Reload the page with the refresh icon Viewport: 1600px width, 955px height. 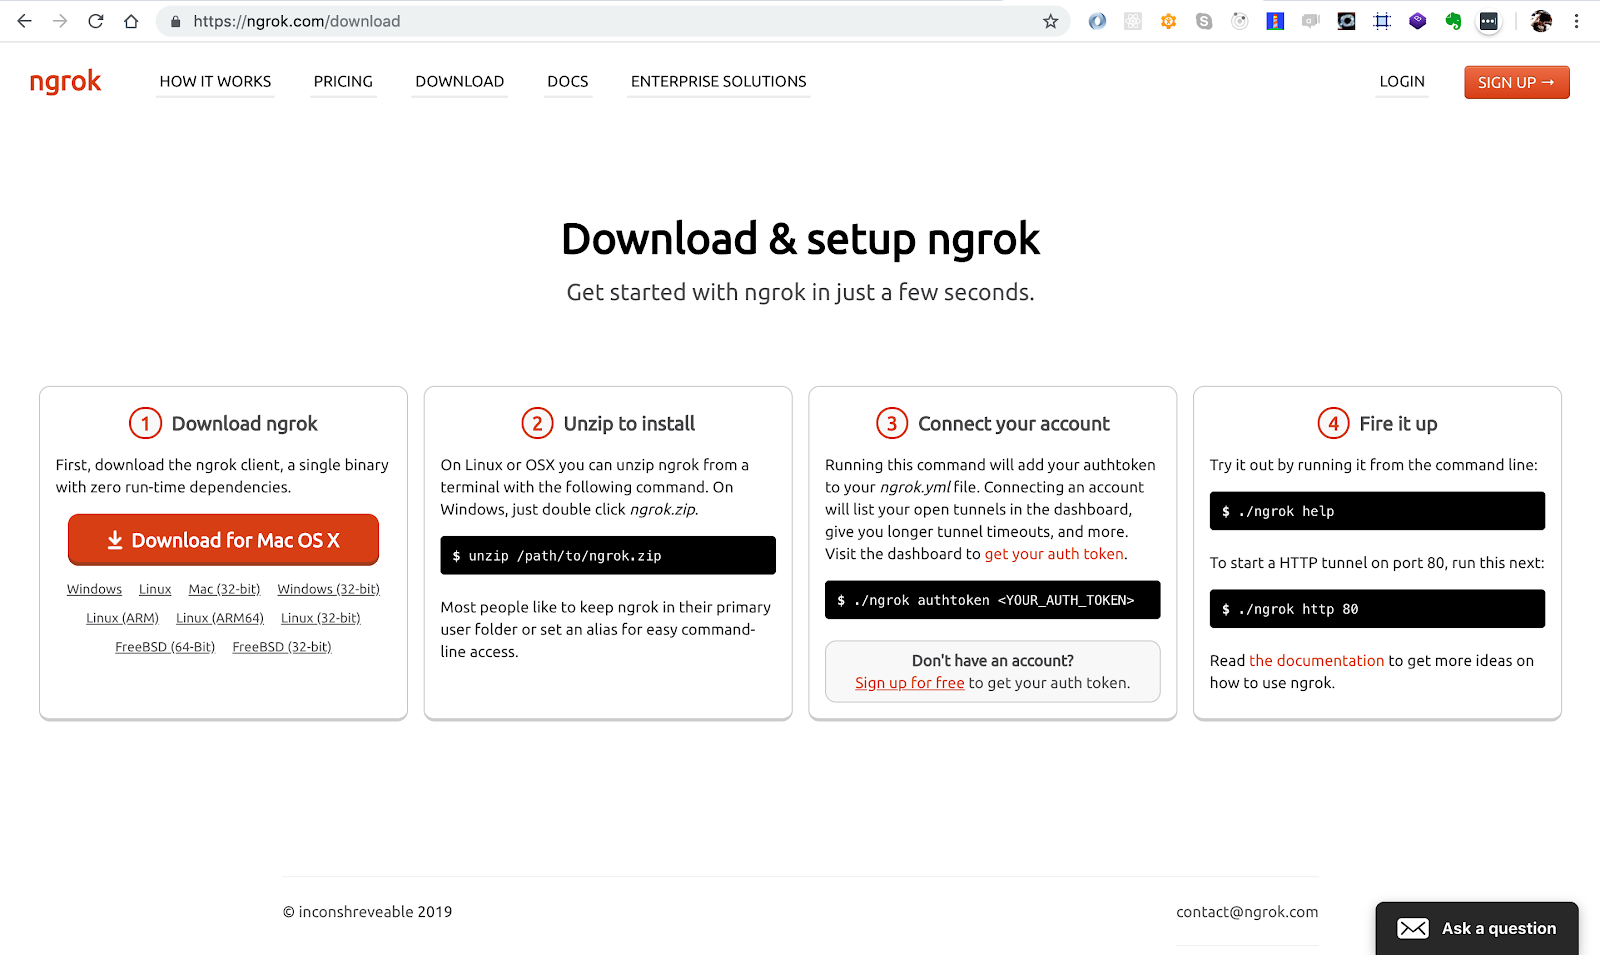click(x=96, y=21)
